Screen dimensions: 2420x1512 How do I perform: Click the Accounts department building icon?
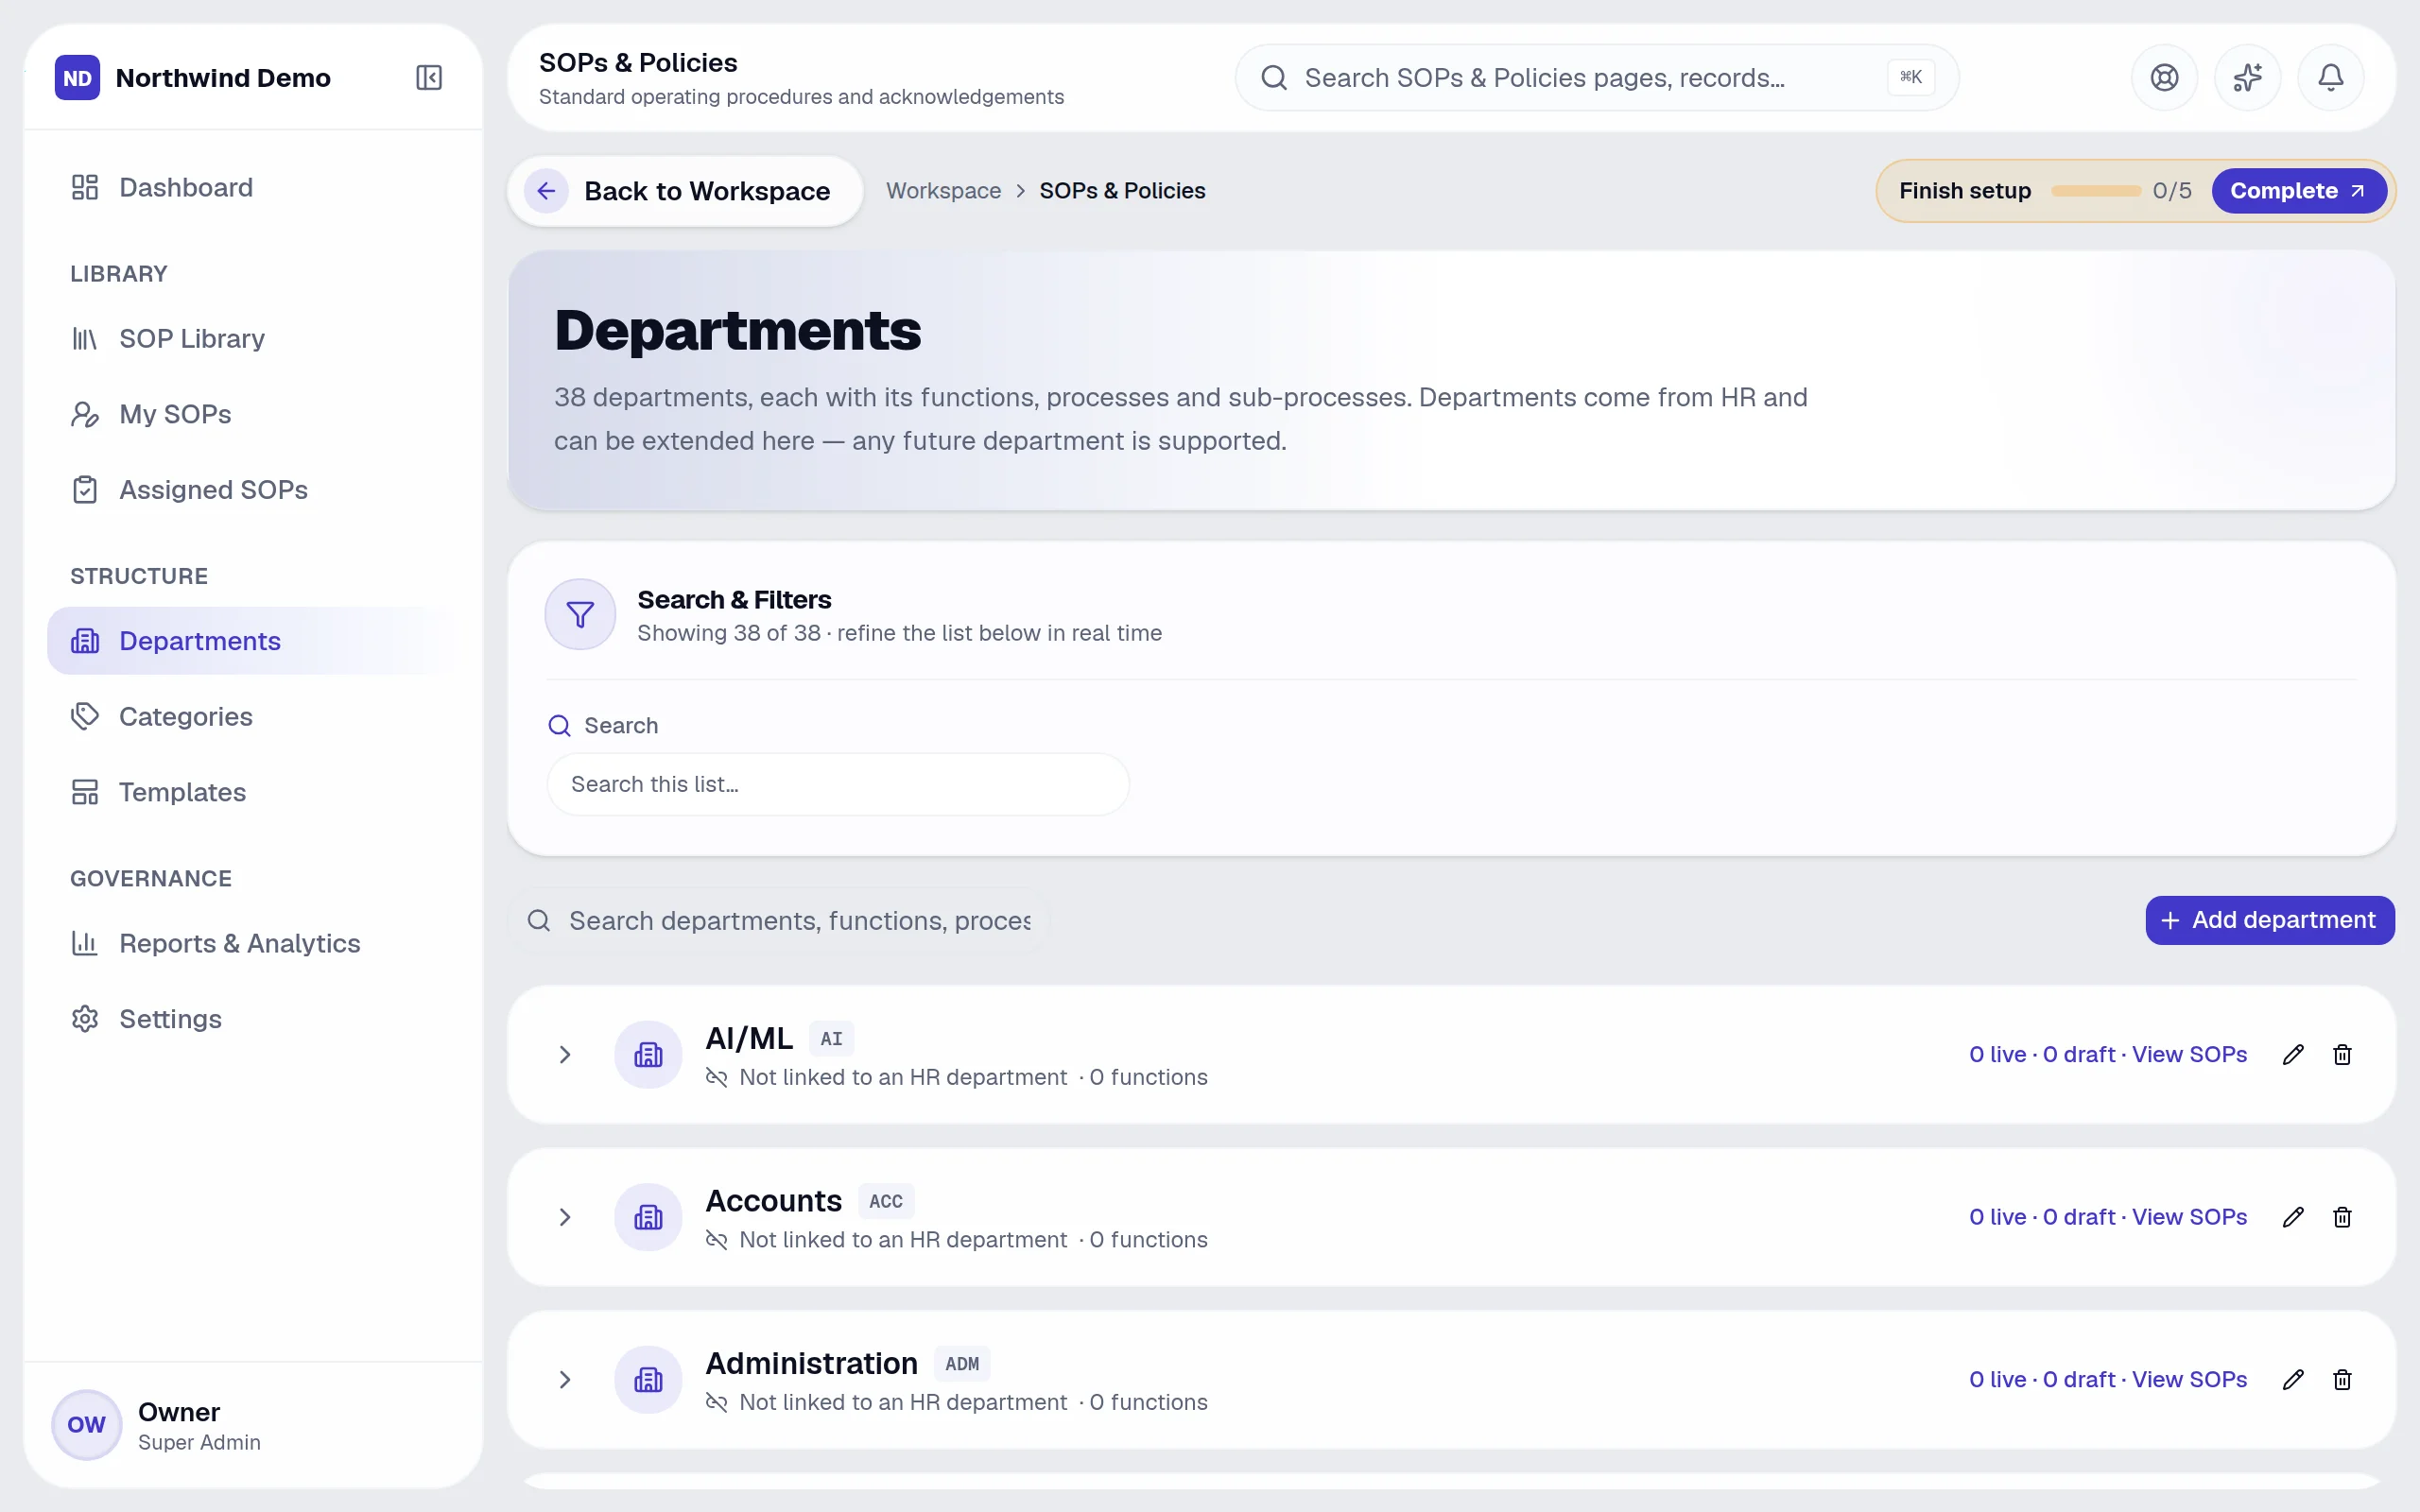point(648,1217)
